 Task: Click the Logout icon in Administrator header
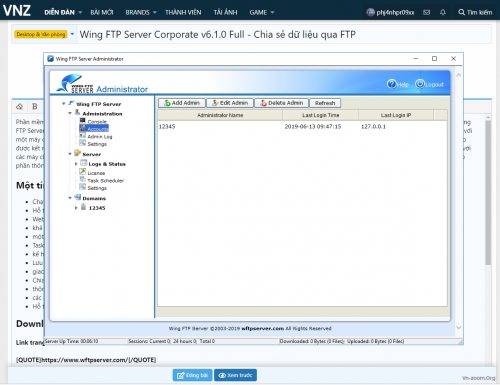coord(420,84)
